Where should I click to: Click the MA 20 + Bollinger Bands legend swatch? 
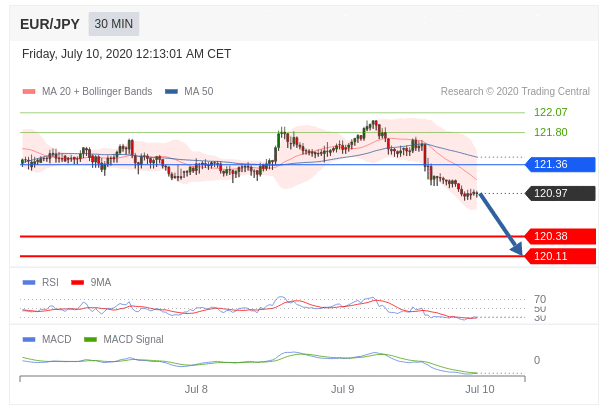coord(29,91)
